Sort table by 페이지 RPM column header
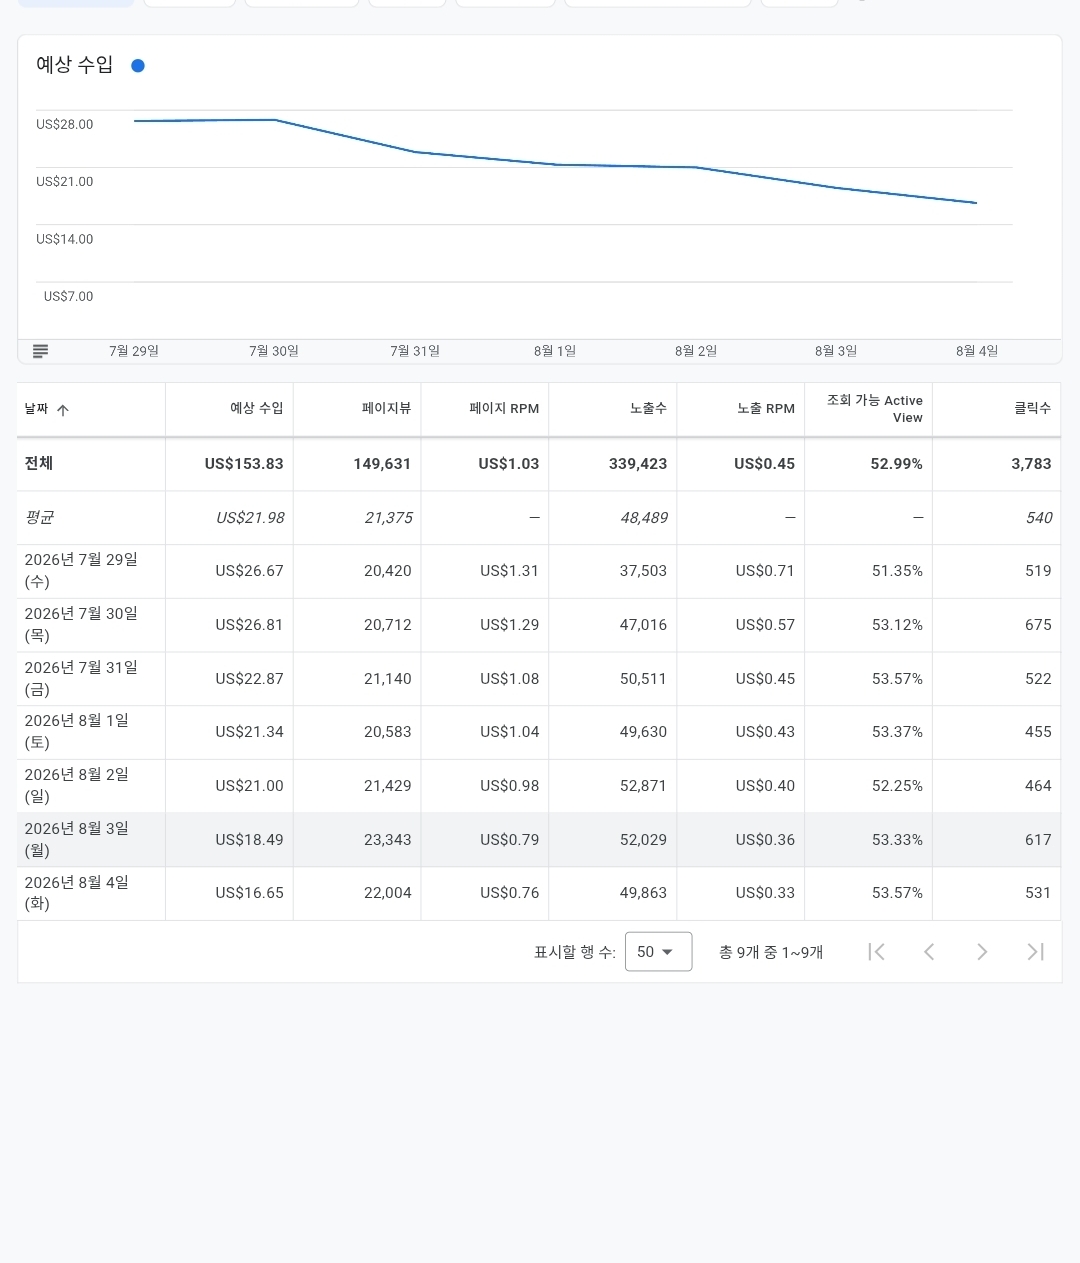Screen dimensions: 1080x1263 point(504,408)
